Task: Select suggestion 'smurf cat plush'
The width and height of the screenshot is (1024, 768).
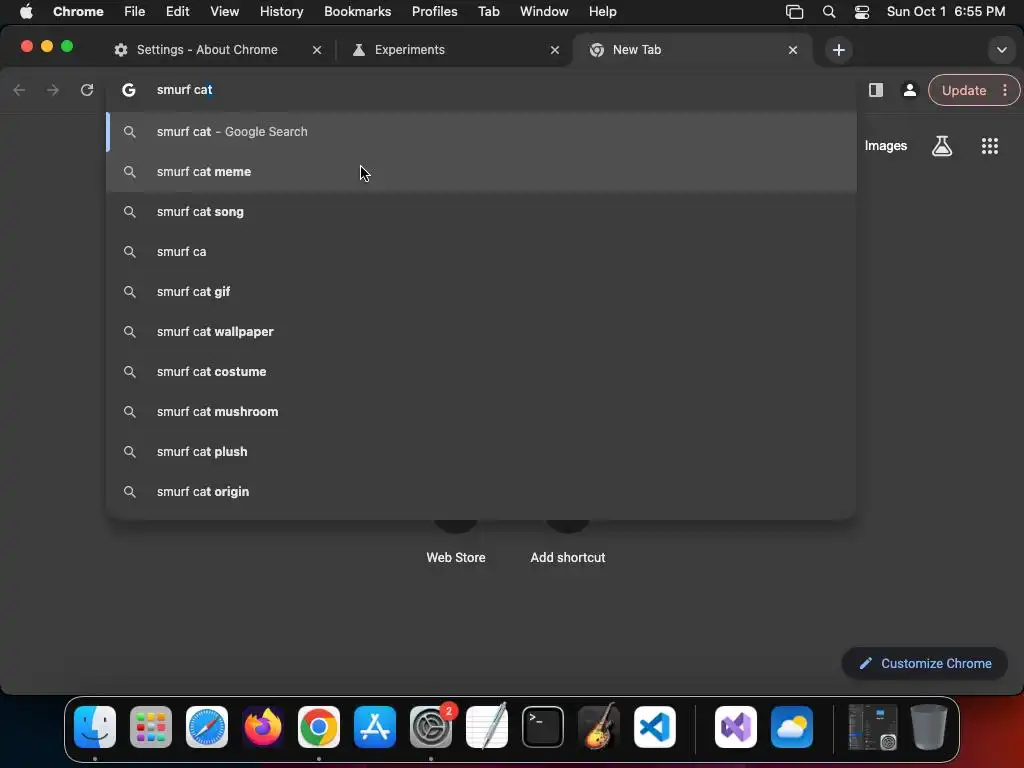Action: tap(481, 452)
